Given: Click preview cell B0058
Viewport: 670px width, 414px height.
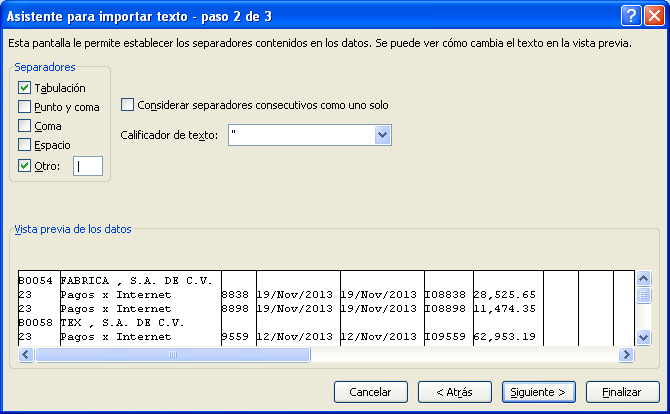Looking at the screenshot, I should pos(35,323).
